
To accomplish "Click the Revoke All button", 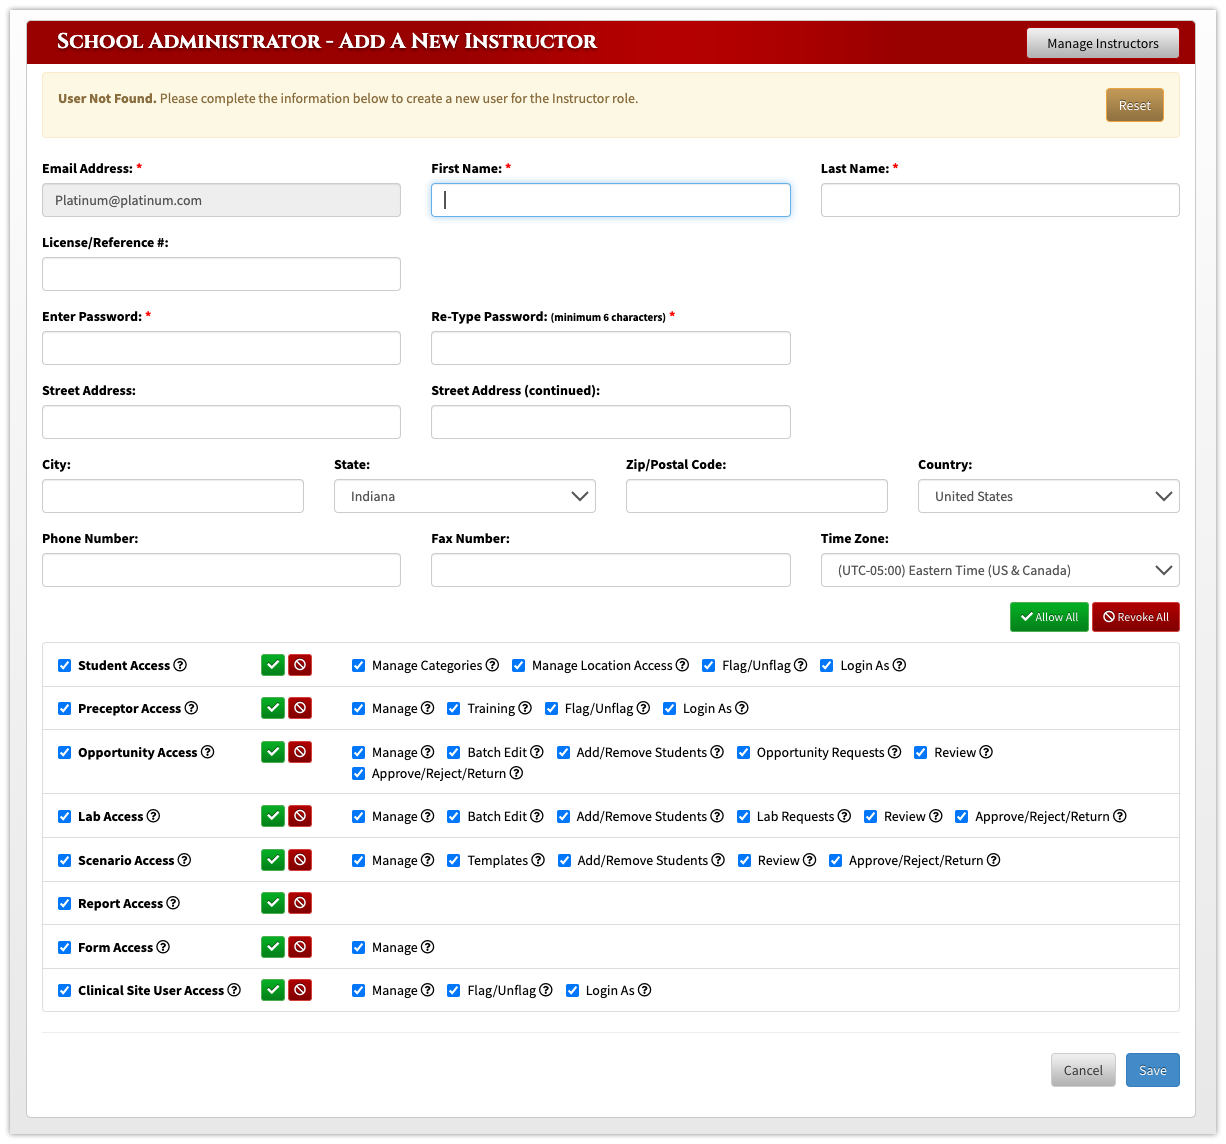I will pos(1136,617).
